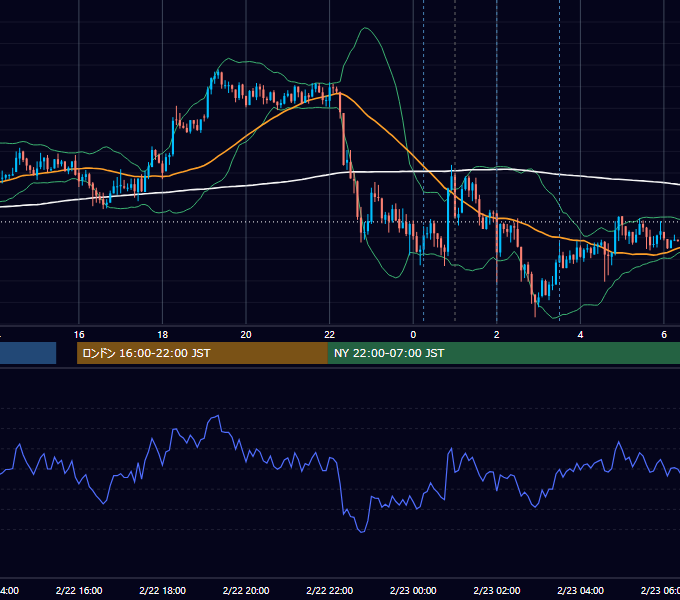
Task: Click the dashed vertical marker at 2 o'clock
Action: click(x=497, y=160)
